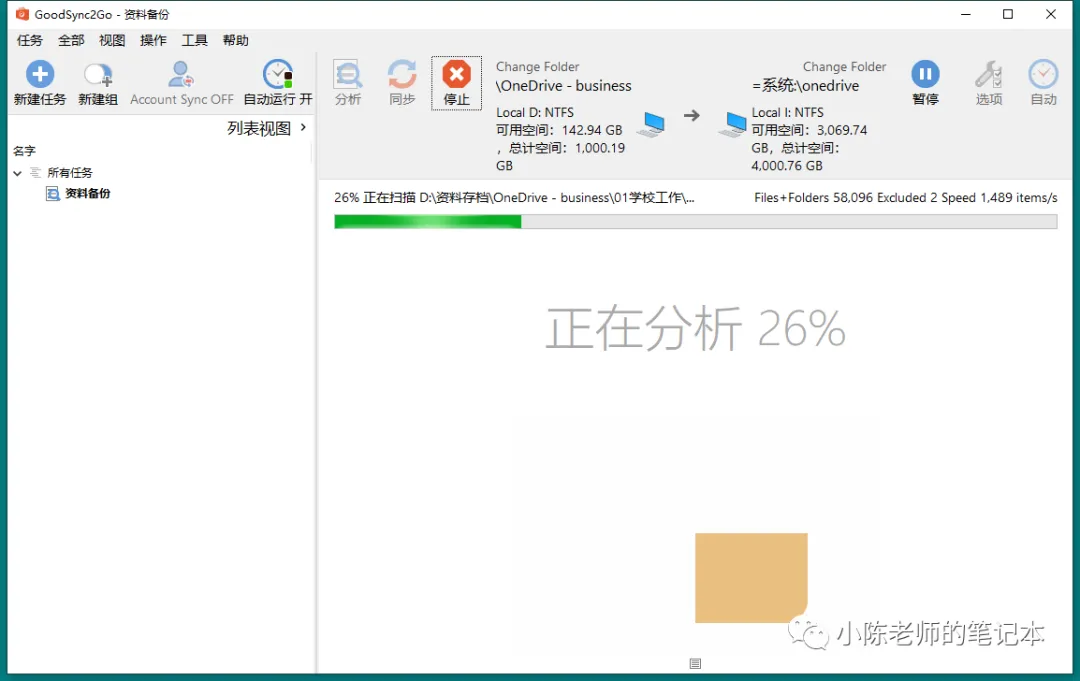Click left Change Folder link
Screen dimensions: 1080x681
pyautogui.click(x=537, y=67)
